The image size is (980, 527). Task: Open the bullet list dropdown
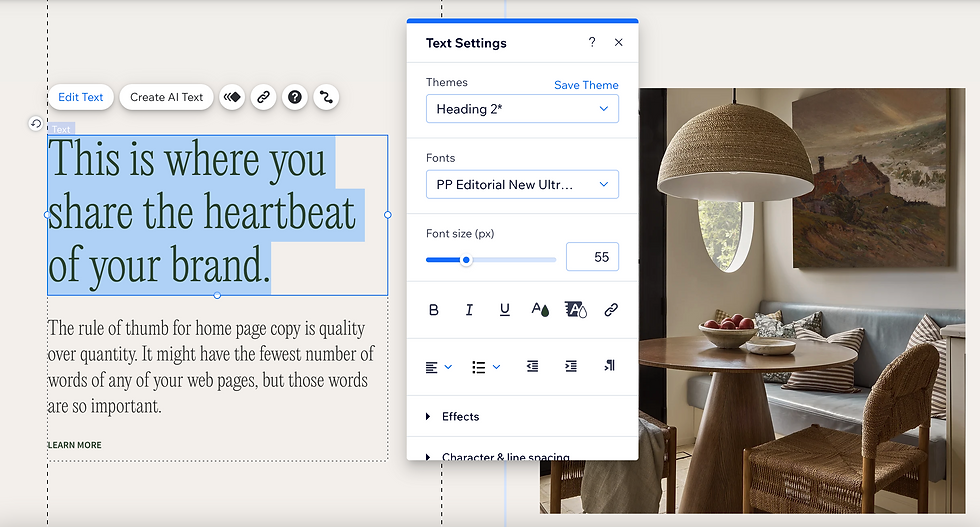pos(486,367)
